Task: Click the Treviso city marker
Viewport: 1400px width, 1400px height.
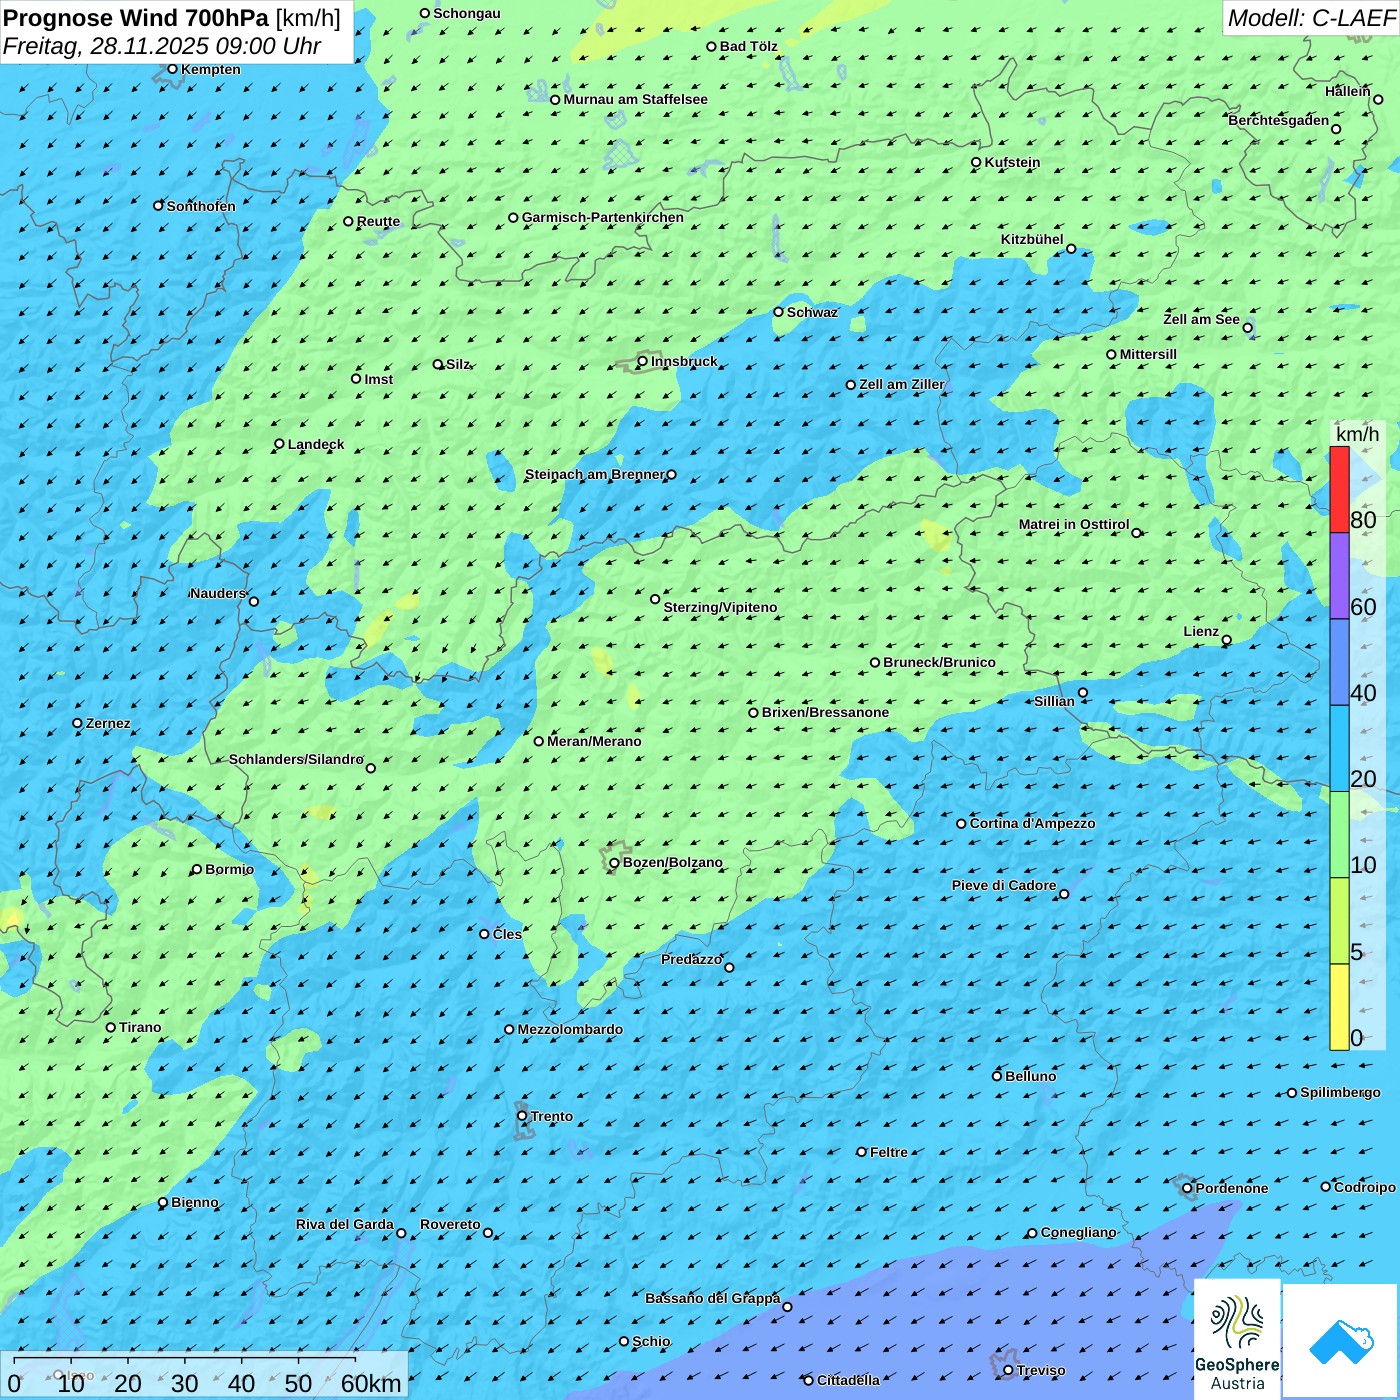Action: pos(1008,1370)
